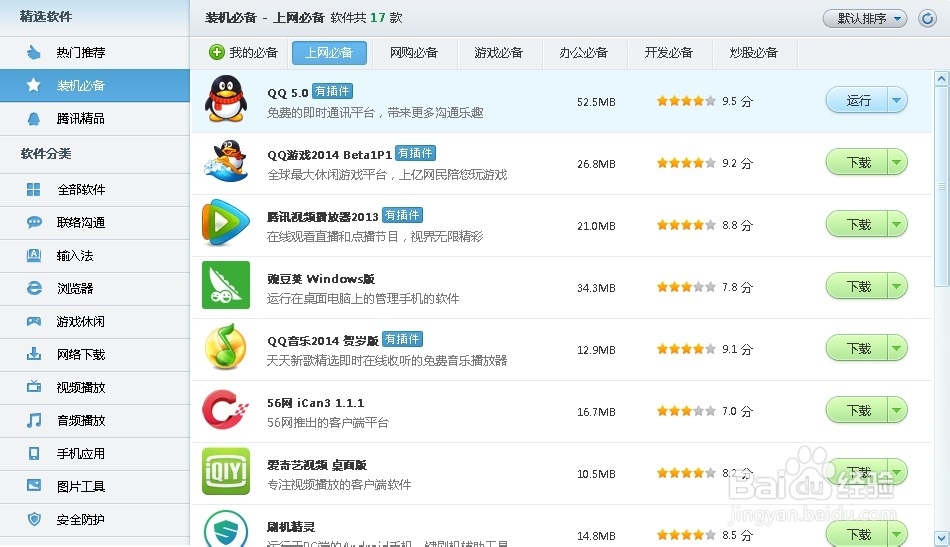950x547 pixels.
Task: Switch to the 网购必备 tab
Action: pyautogui.click(x=414, y=53)
